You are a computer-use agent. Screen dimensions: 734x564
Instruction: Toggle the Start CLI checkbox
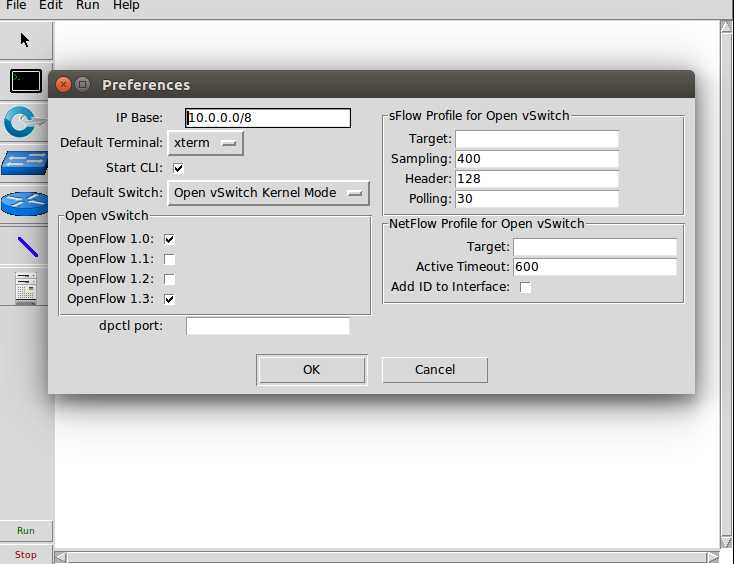tap(178, 168)
